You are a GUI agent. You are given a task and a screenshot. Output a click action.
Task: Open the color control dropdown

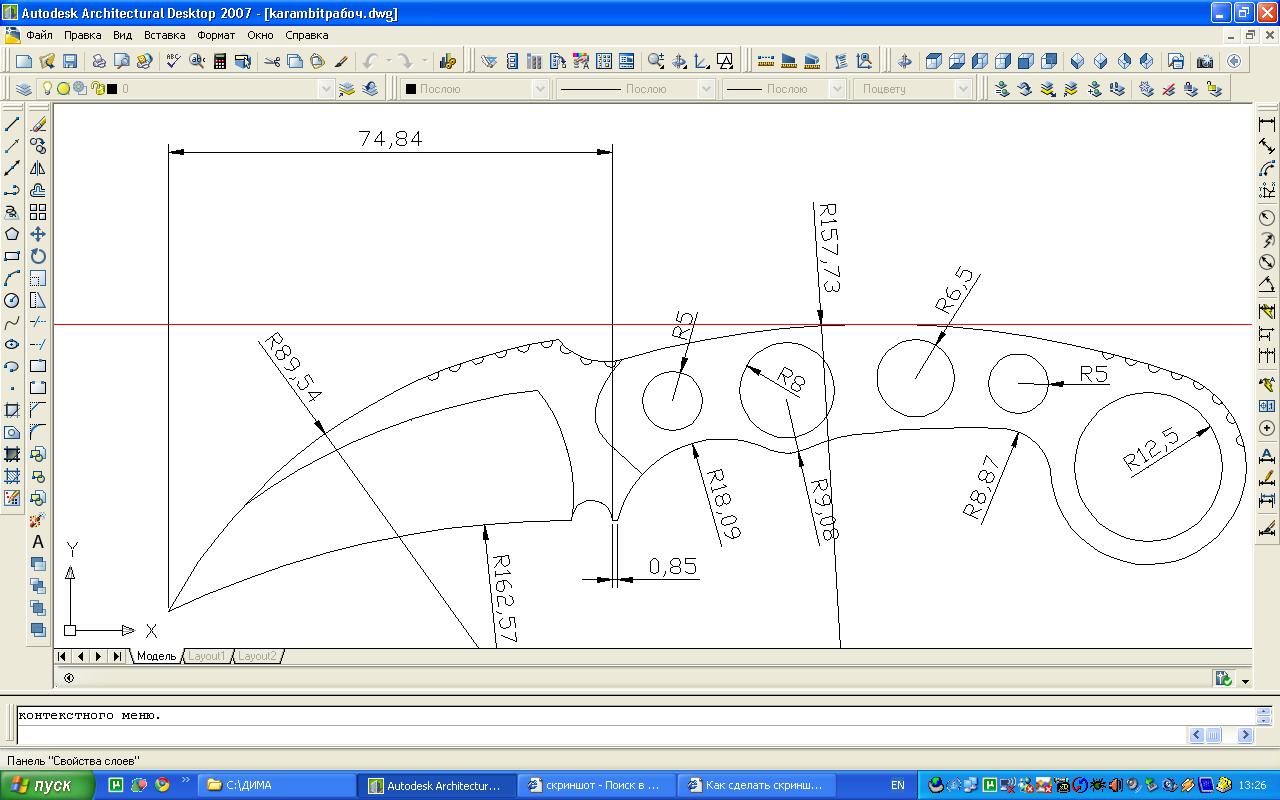point(540,89)
